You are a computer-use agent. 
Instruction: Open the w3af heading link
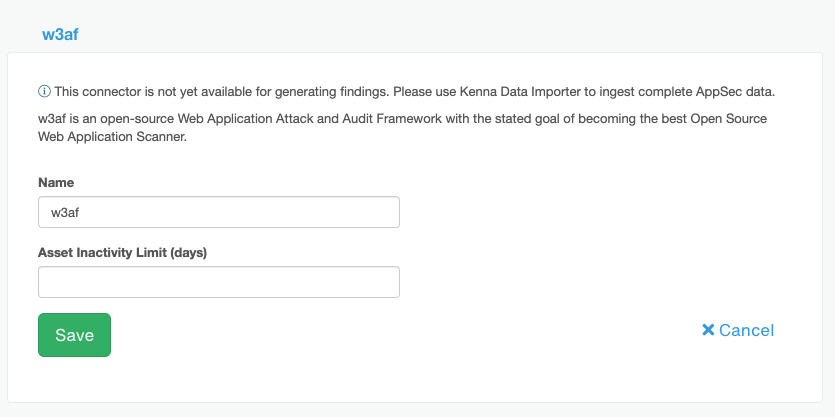pos(60,34)
